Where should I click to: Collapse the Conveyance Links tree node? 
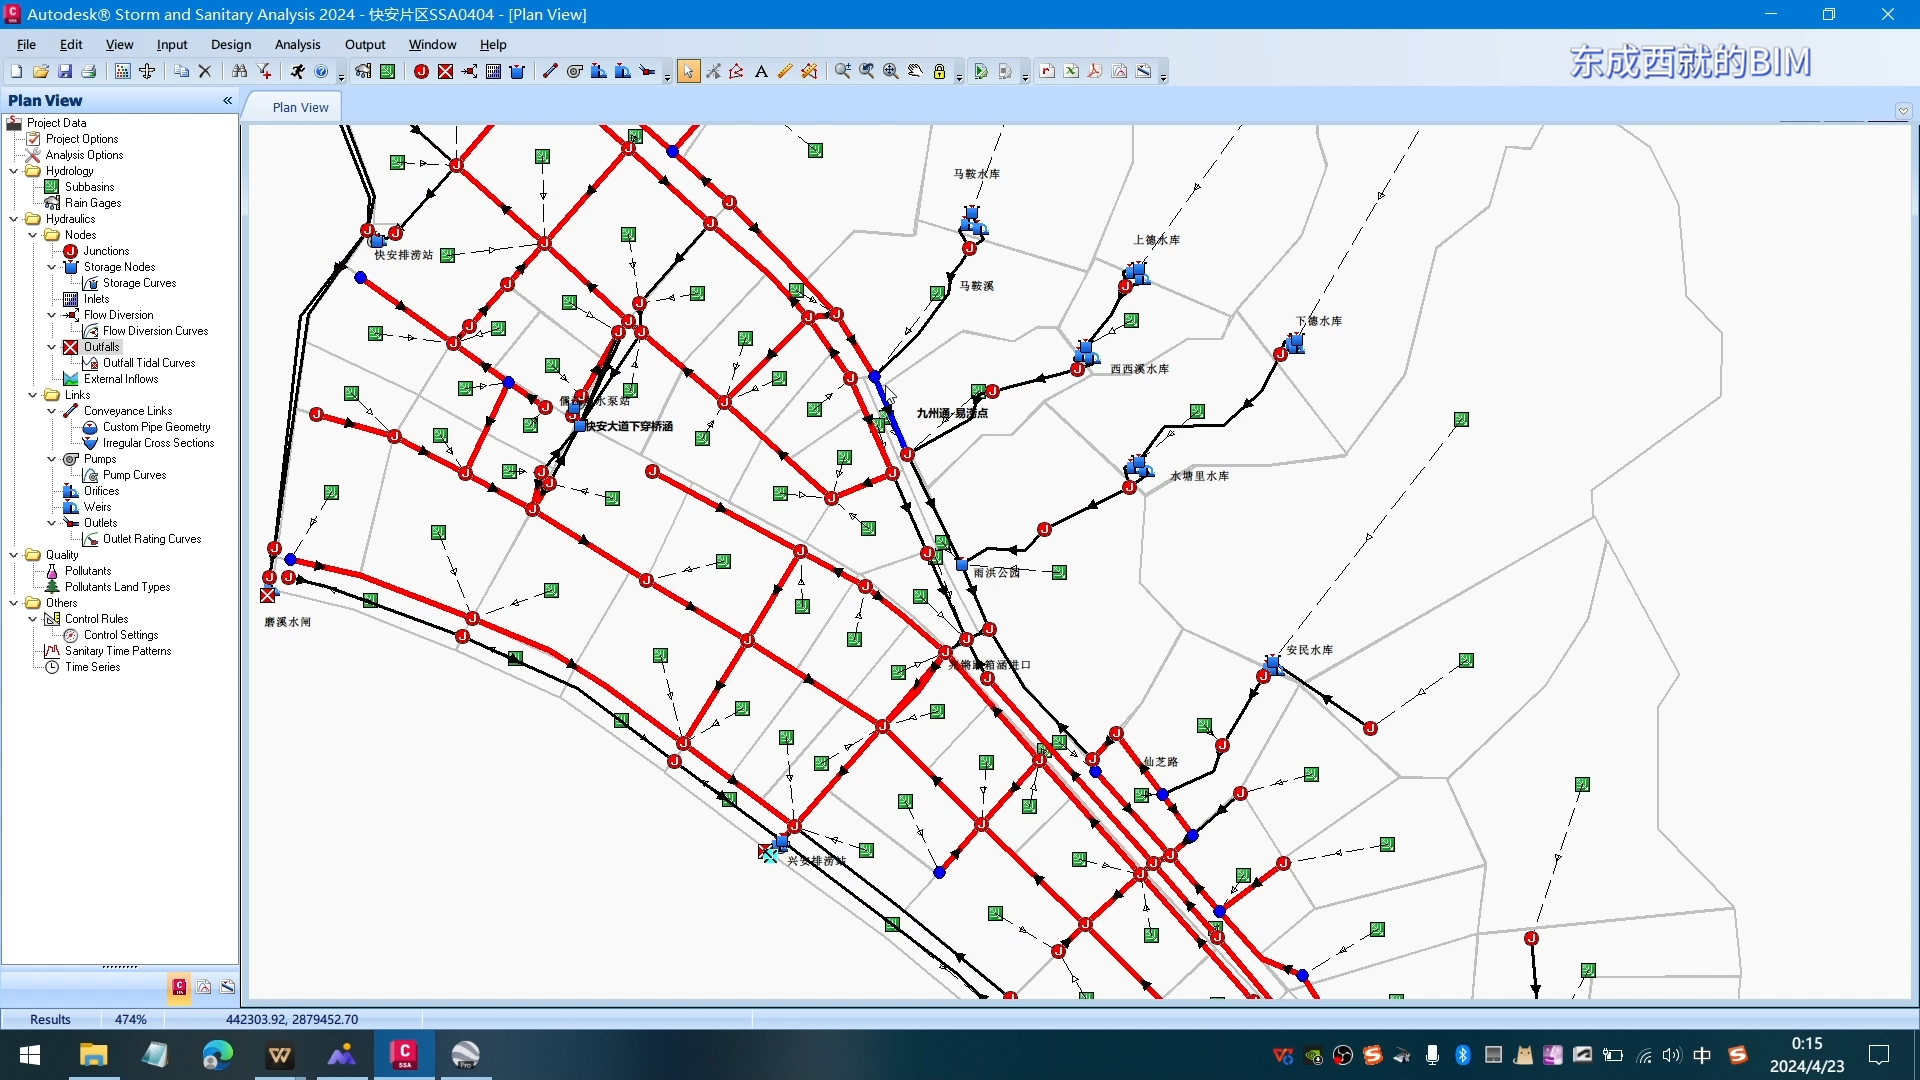coord(52,411)
